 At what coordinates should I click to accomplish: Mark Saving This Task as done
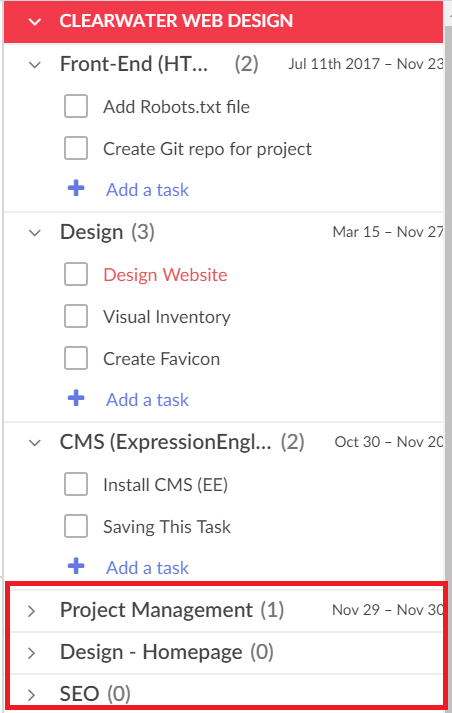pos(76,526)
